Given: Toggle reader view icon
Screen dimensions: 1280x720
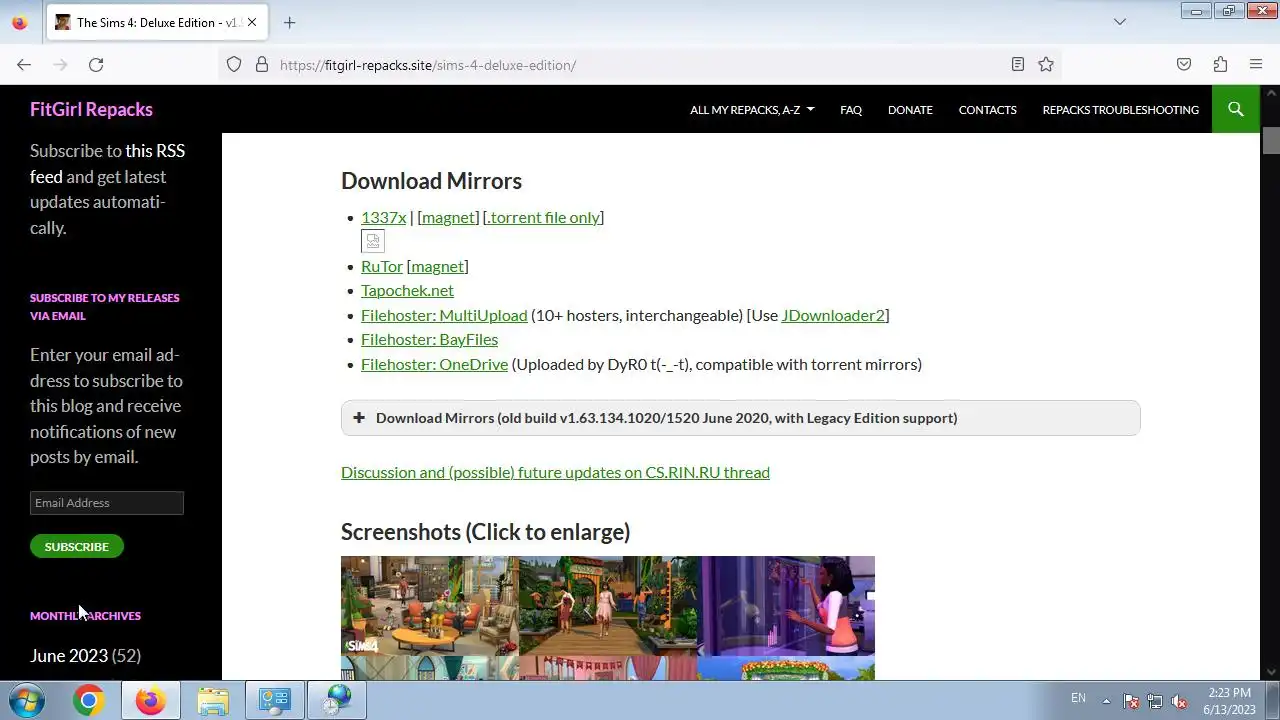Looking at the screenshot, I should point(1018,65).
